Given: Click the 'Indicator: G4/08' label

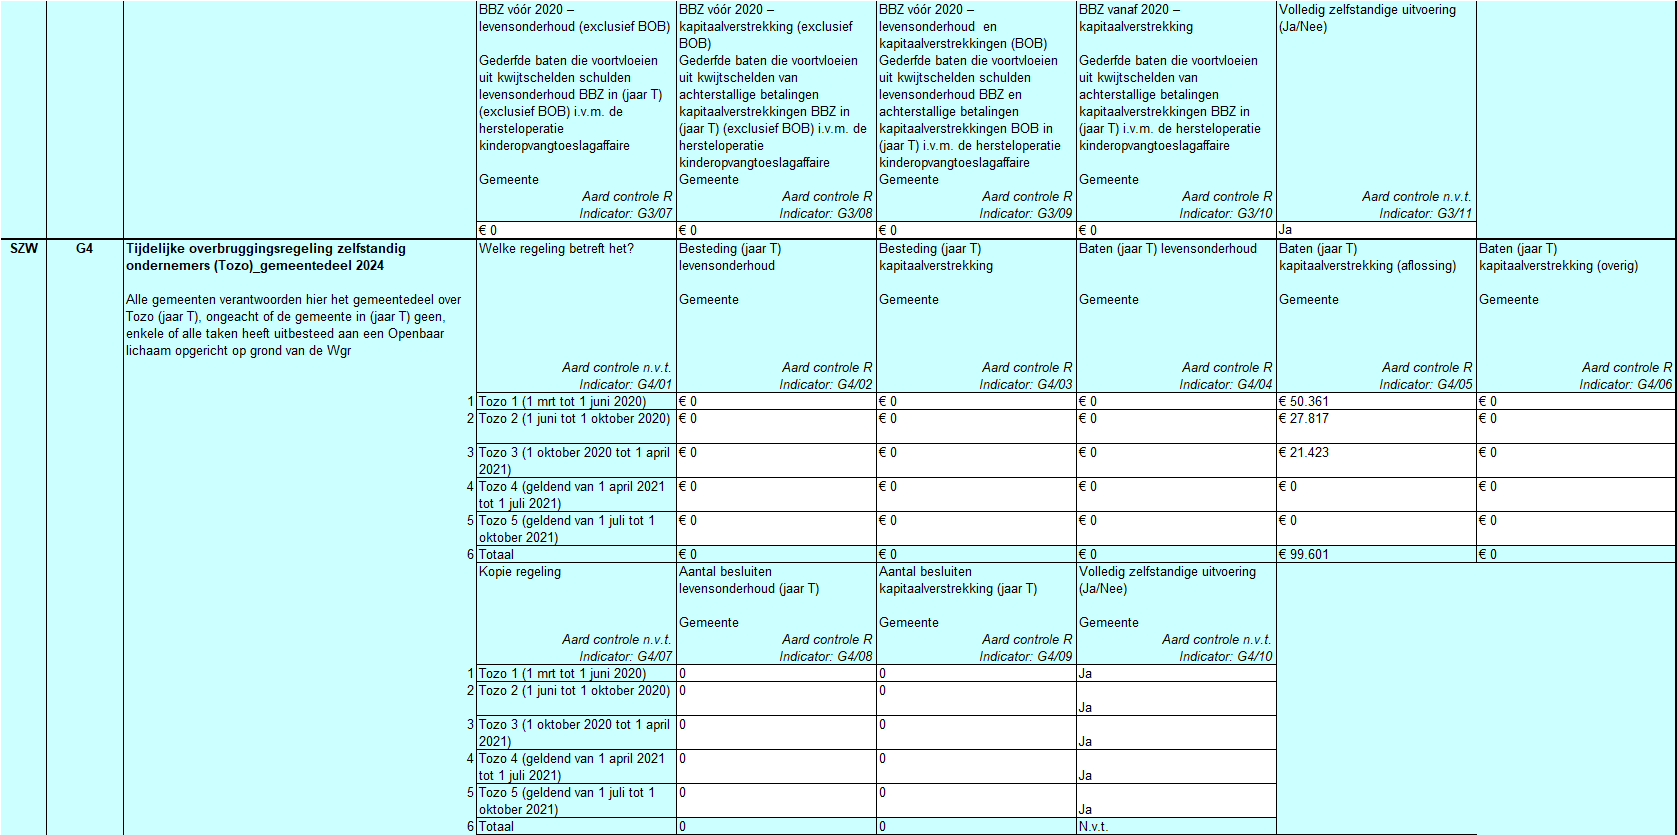Looking at the screenshot, I should click(826, 657).
